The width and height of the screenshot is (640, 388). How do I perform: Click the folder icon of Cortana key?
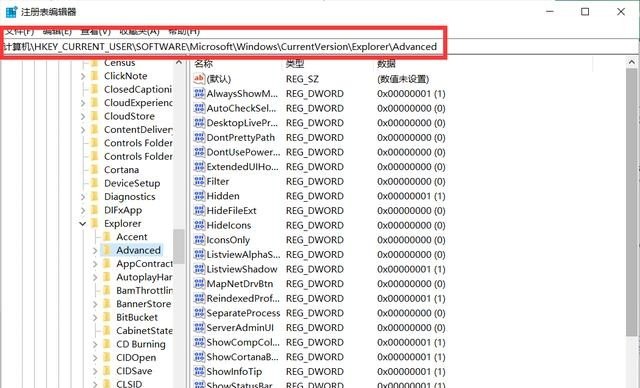coord(94,169)
